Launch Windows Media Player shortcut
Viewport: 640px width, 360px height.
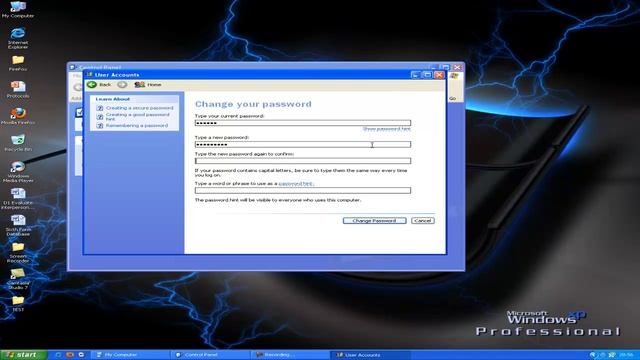[x=18, y=171]
